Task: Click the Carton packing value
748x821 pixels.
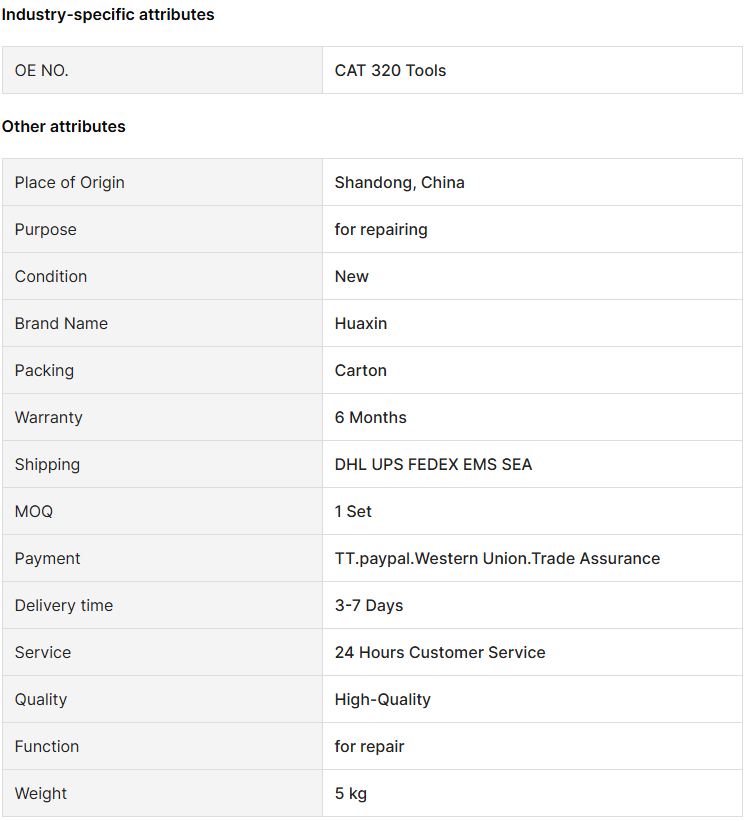Action: pos(361,371)
